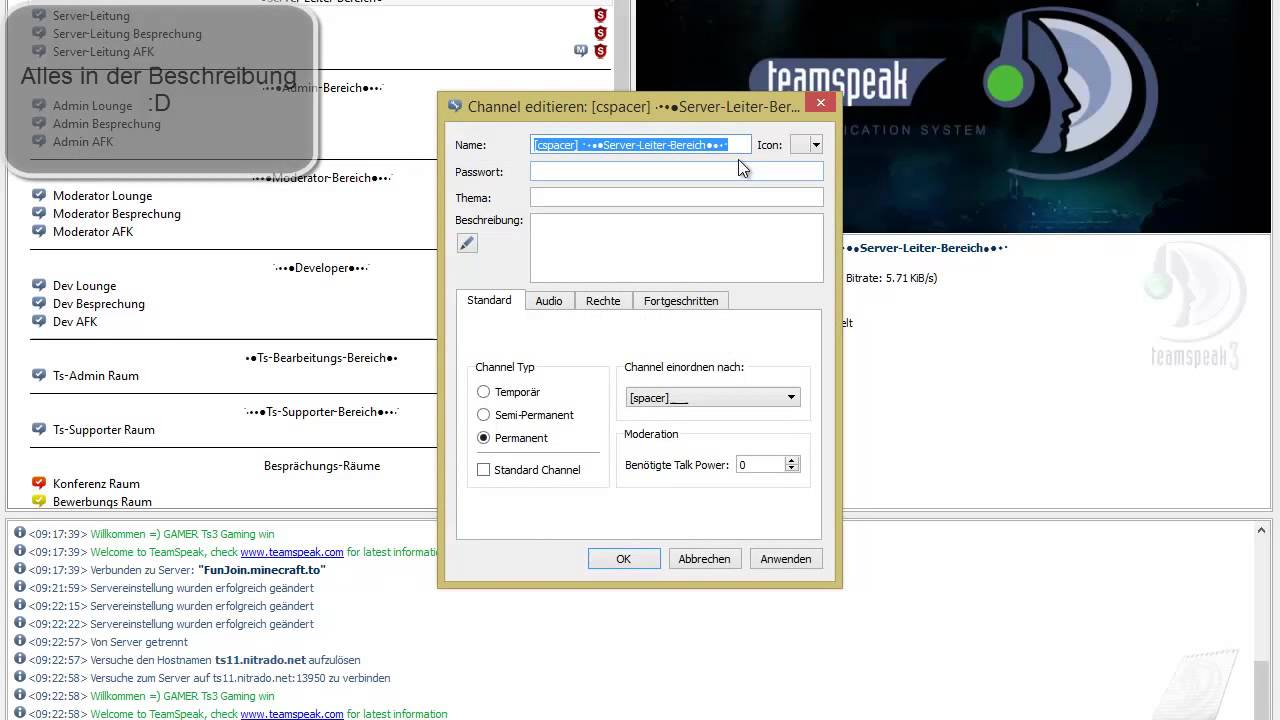This screenshot has width=1280, height=720.
Task: Click the Moderator Lounge channel icon
Action: 39,195
